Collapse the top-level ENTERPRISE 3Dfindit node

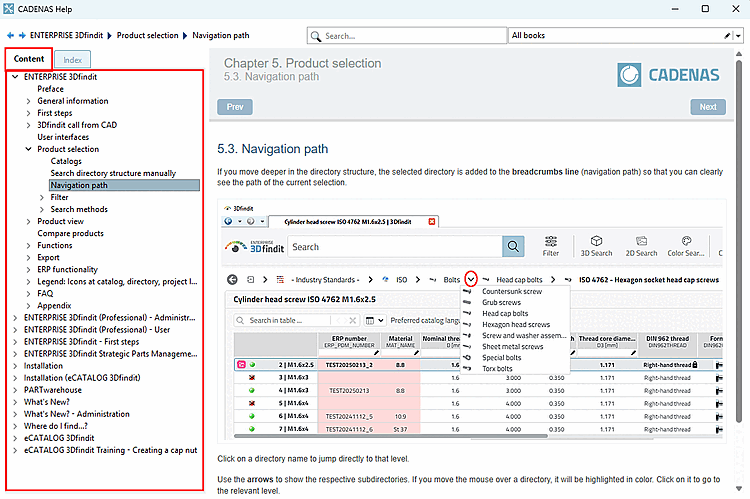pos(15,77)
